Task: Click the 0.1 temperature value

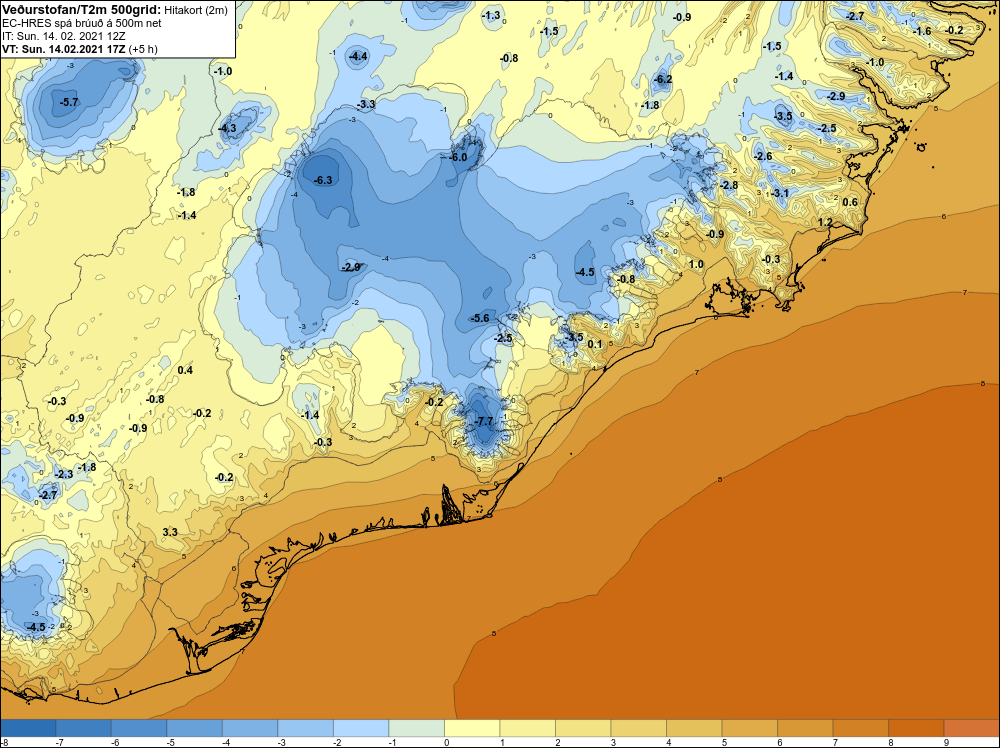Action: pyautogui.click(x=594, y=344)
